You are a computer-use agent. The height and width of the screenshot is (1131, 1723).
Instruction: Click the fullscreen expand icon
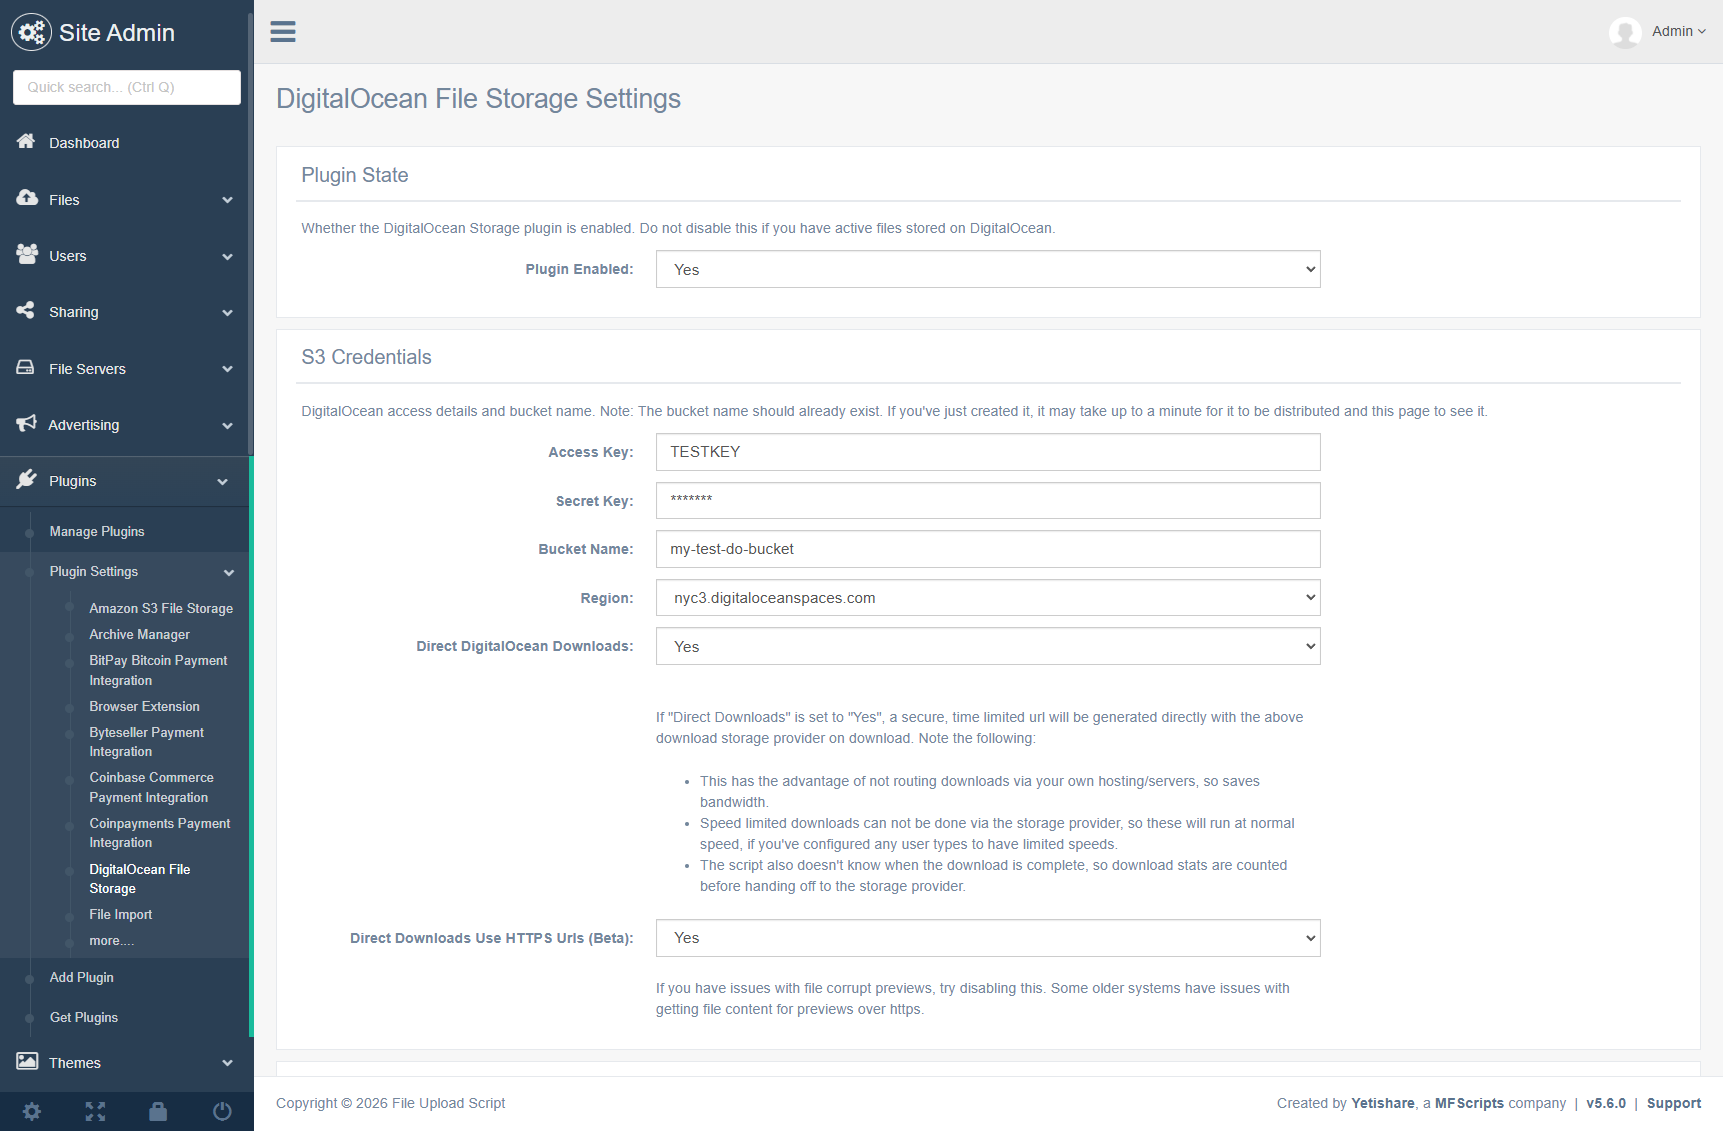click(95, 1111)
